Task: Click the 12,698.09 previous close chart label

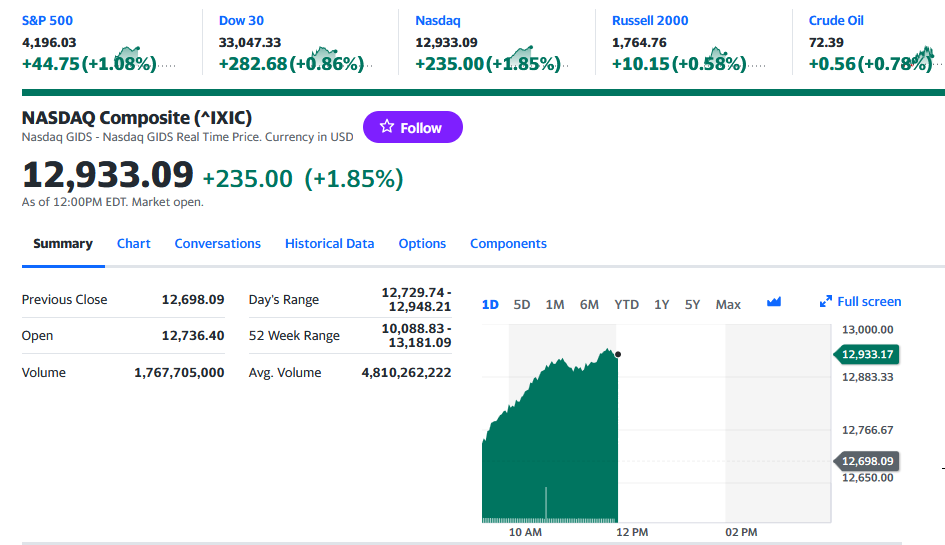Action: (x=867, y=461)
